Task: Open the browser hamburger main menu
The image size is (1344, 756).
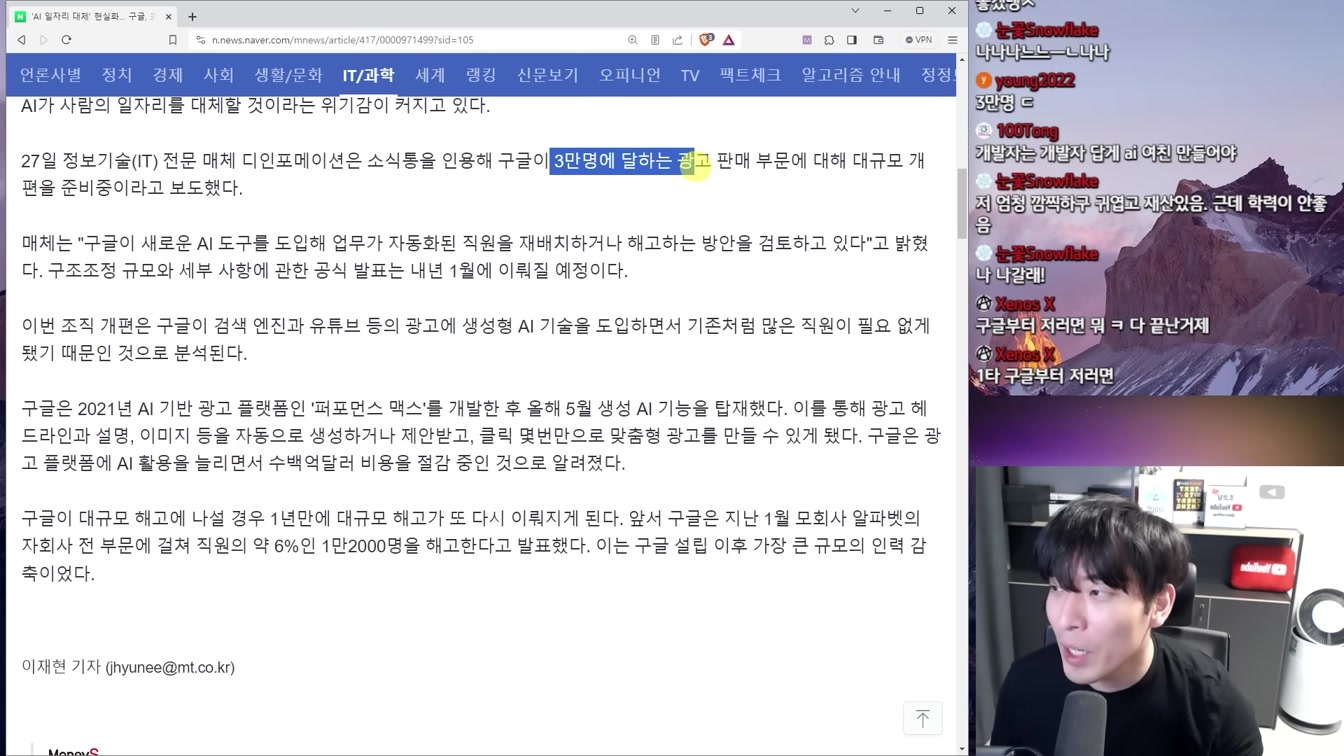Action: click(x=952, y=40)
